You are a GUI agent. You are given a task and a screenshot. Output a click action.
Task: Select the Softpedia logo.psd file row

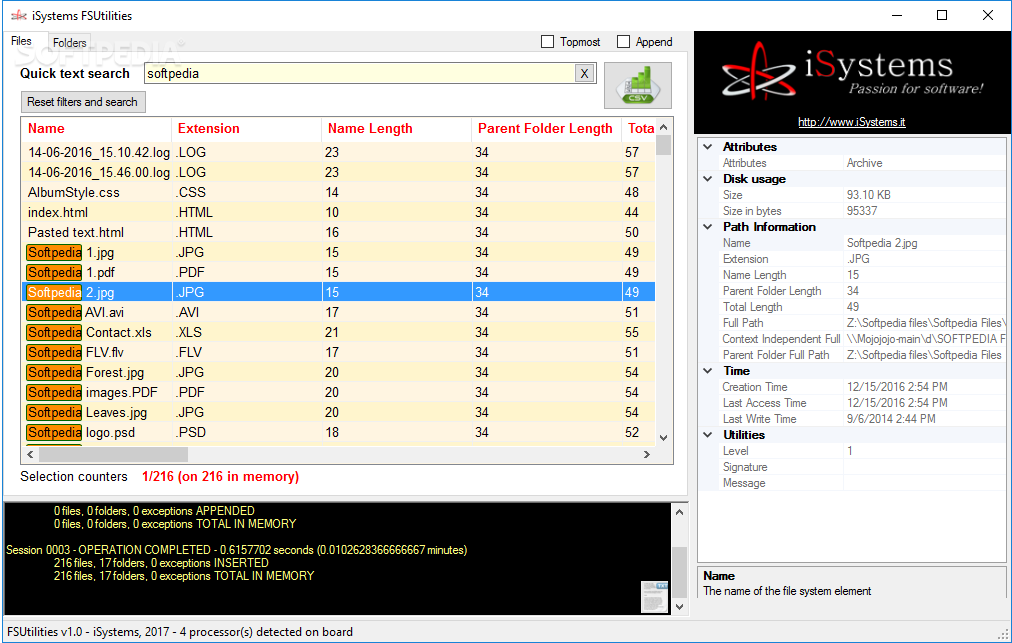339,433
